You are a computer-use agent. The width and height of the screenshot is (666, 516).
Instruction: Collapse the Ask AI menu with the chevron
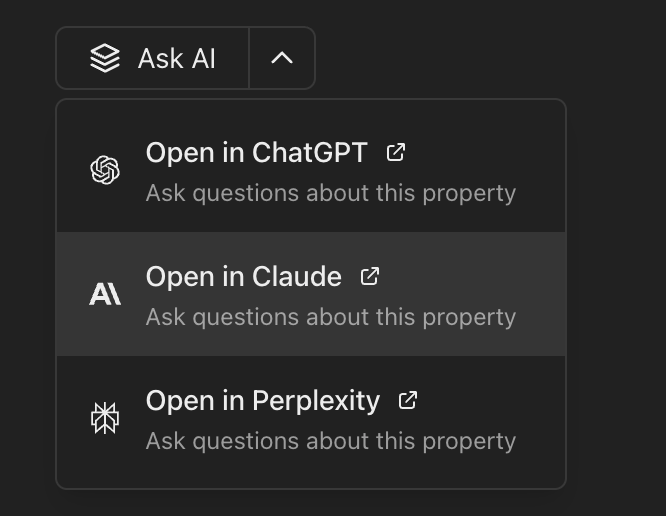click(x=282, y=58)
